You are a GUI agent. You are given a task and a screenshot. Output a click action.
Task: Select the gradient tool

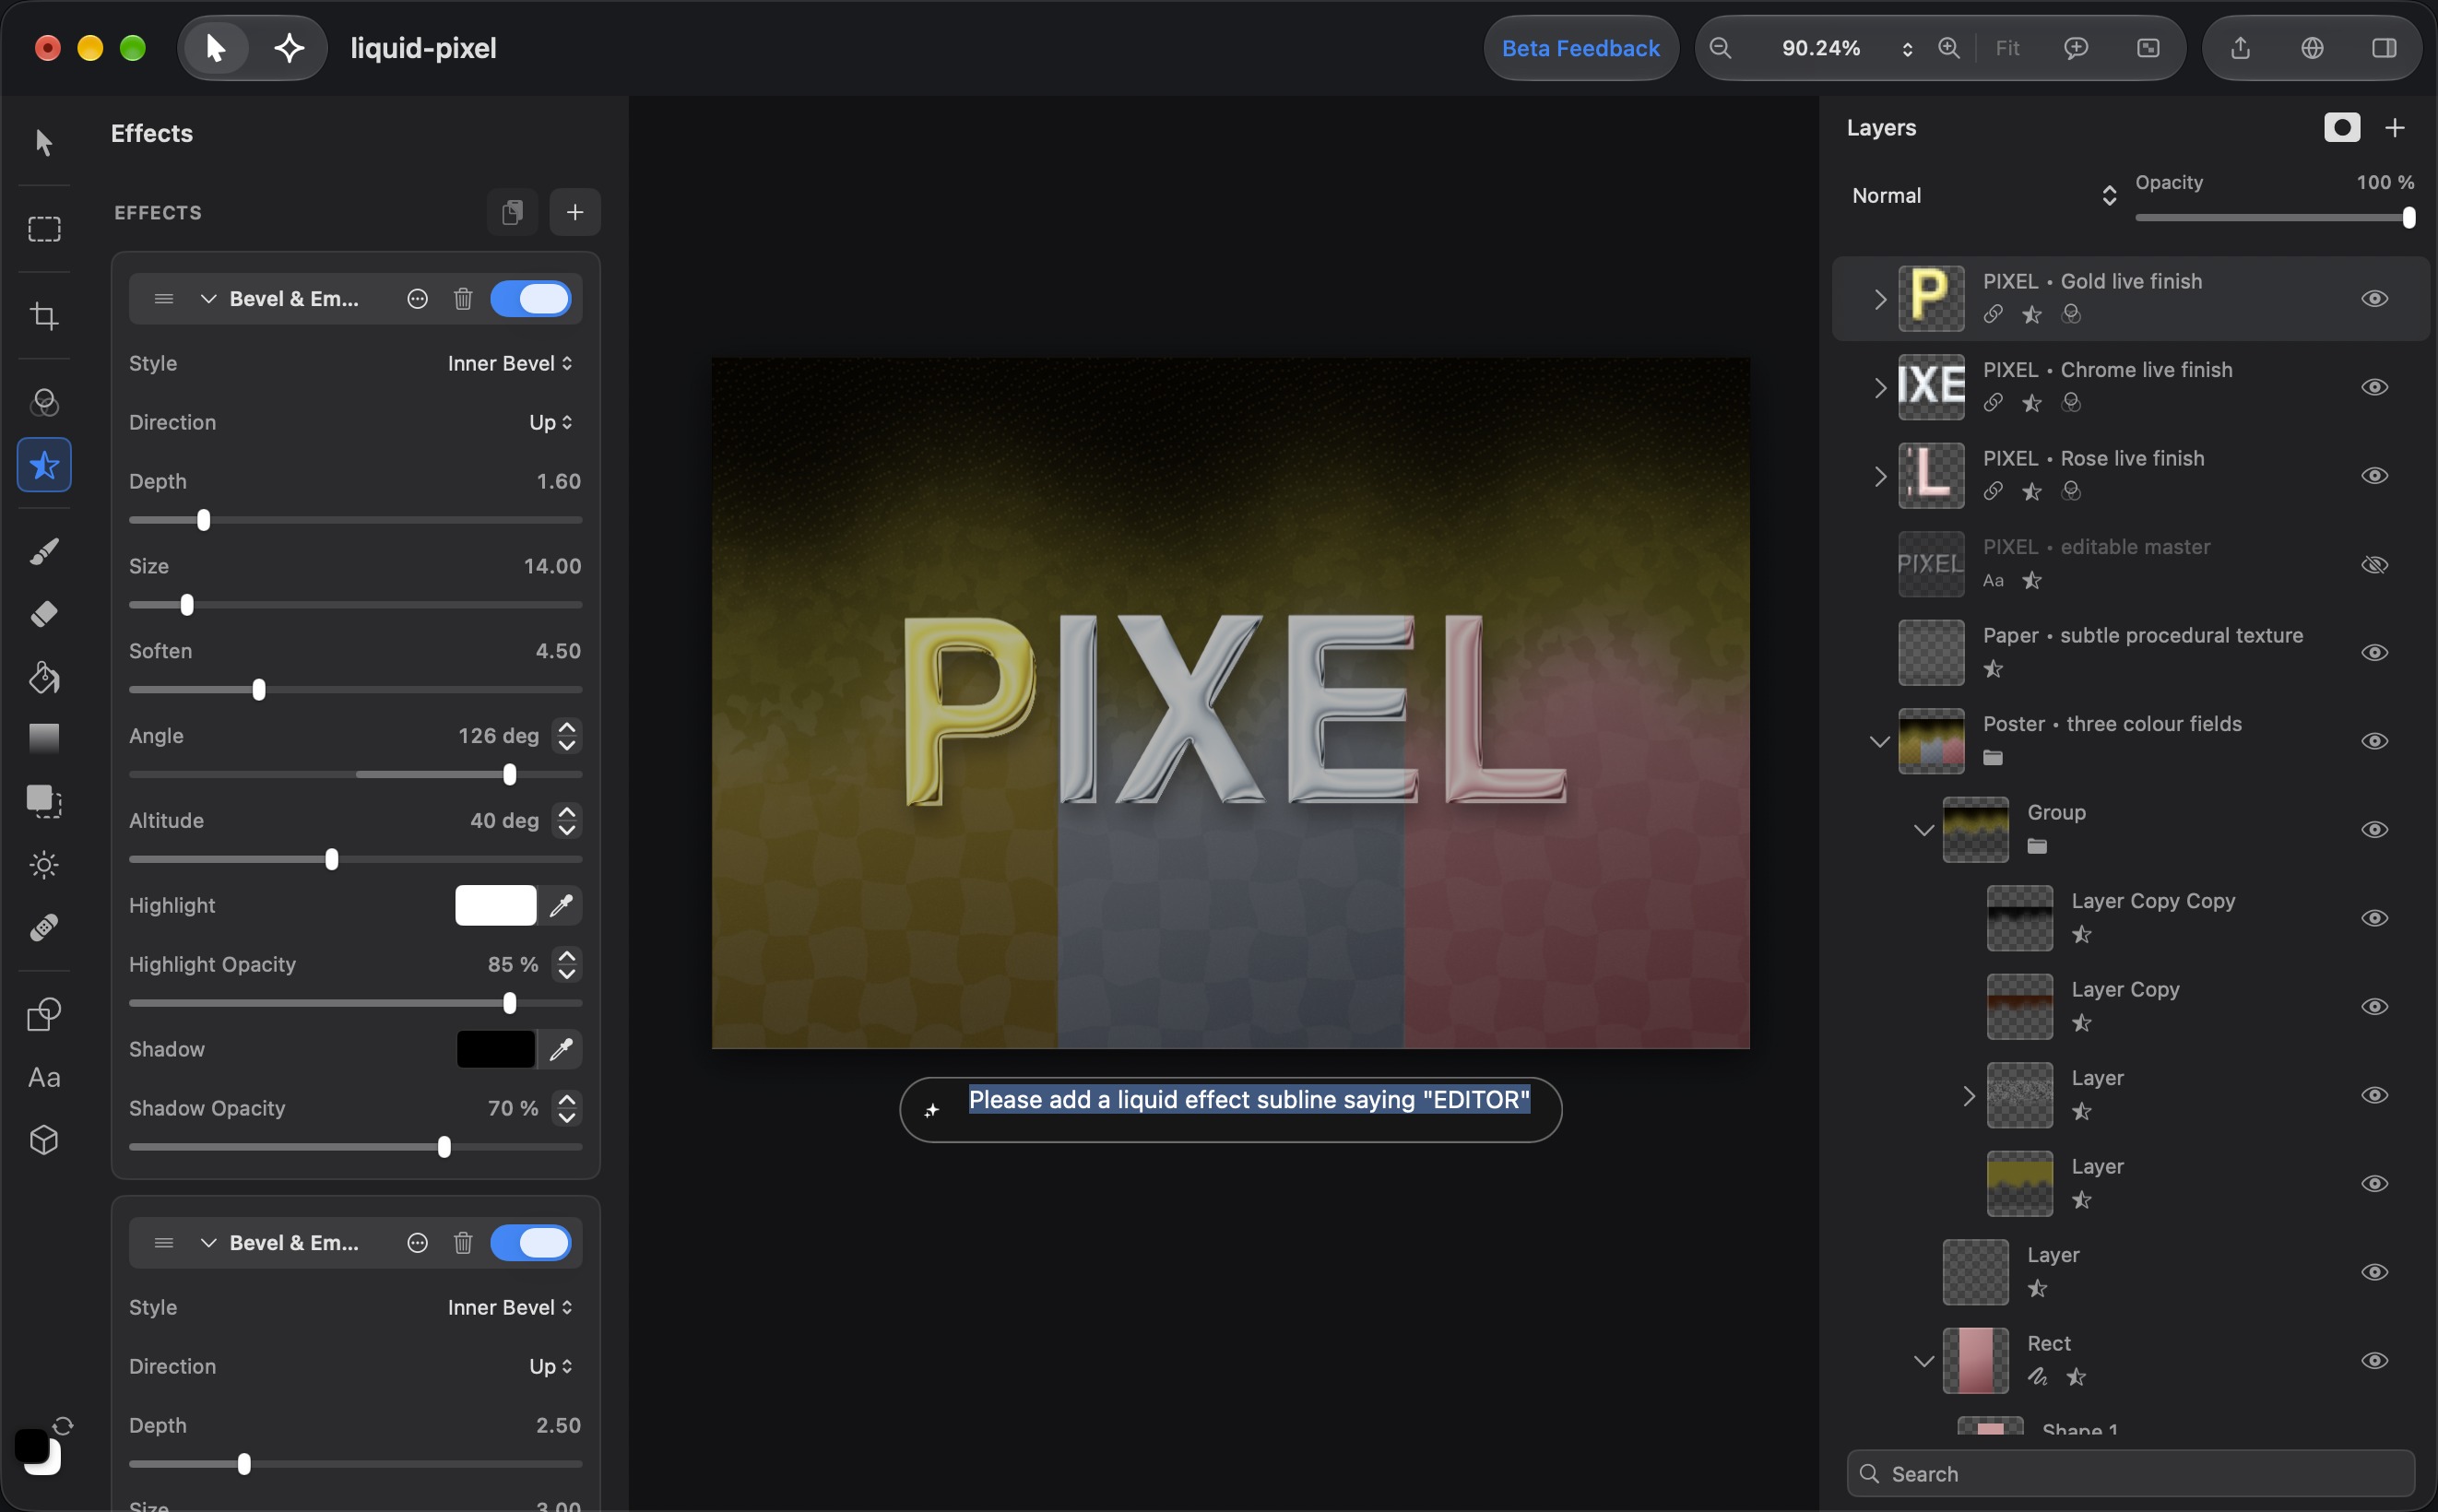[44, 738]
